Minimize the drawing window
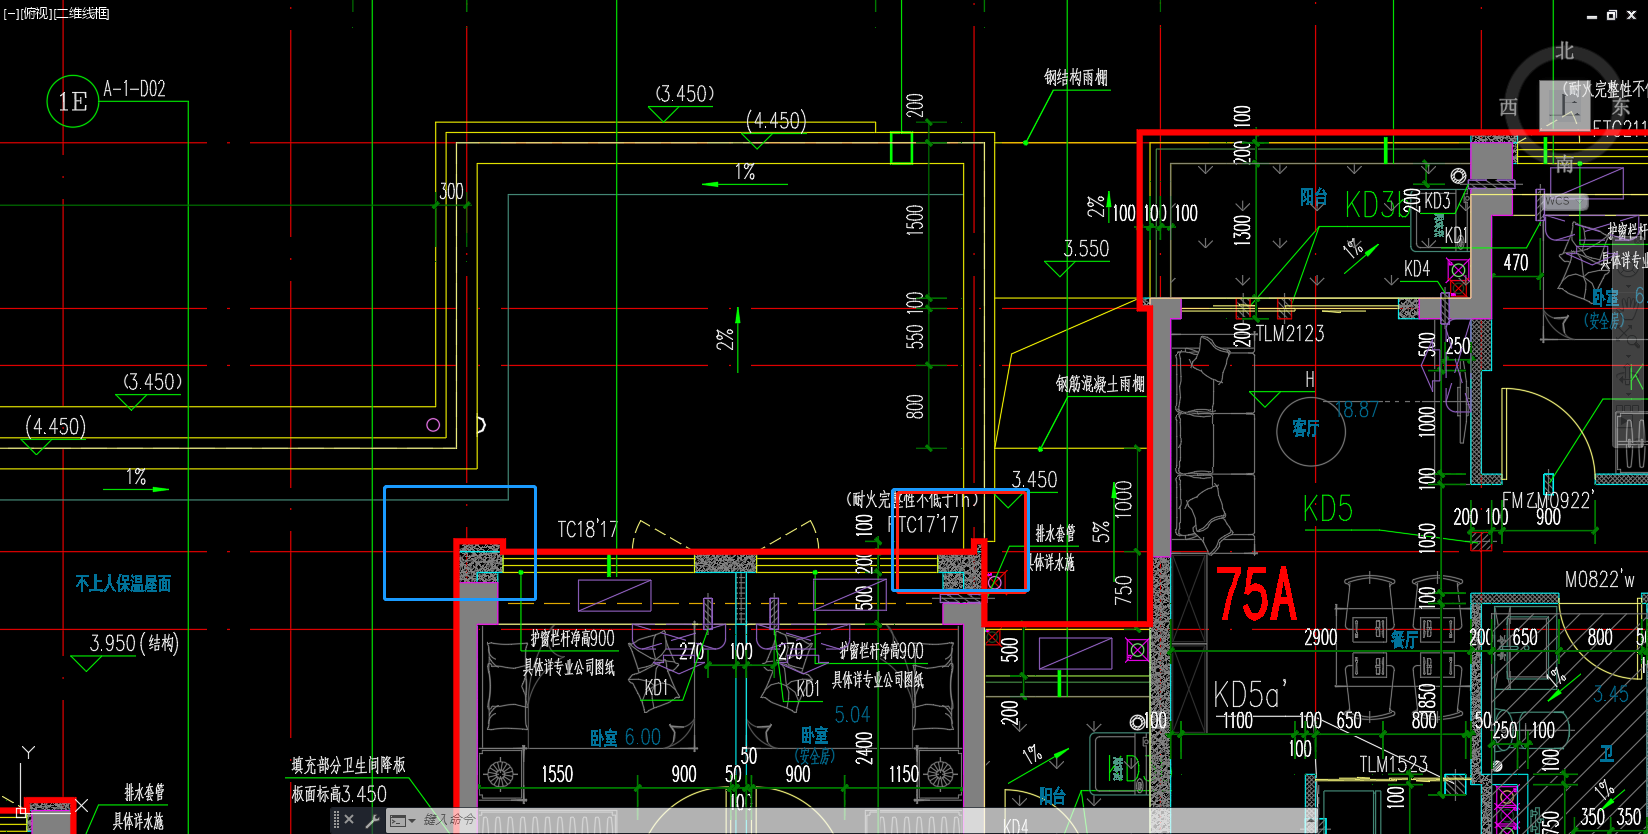 click(1592, 16)
